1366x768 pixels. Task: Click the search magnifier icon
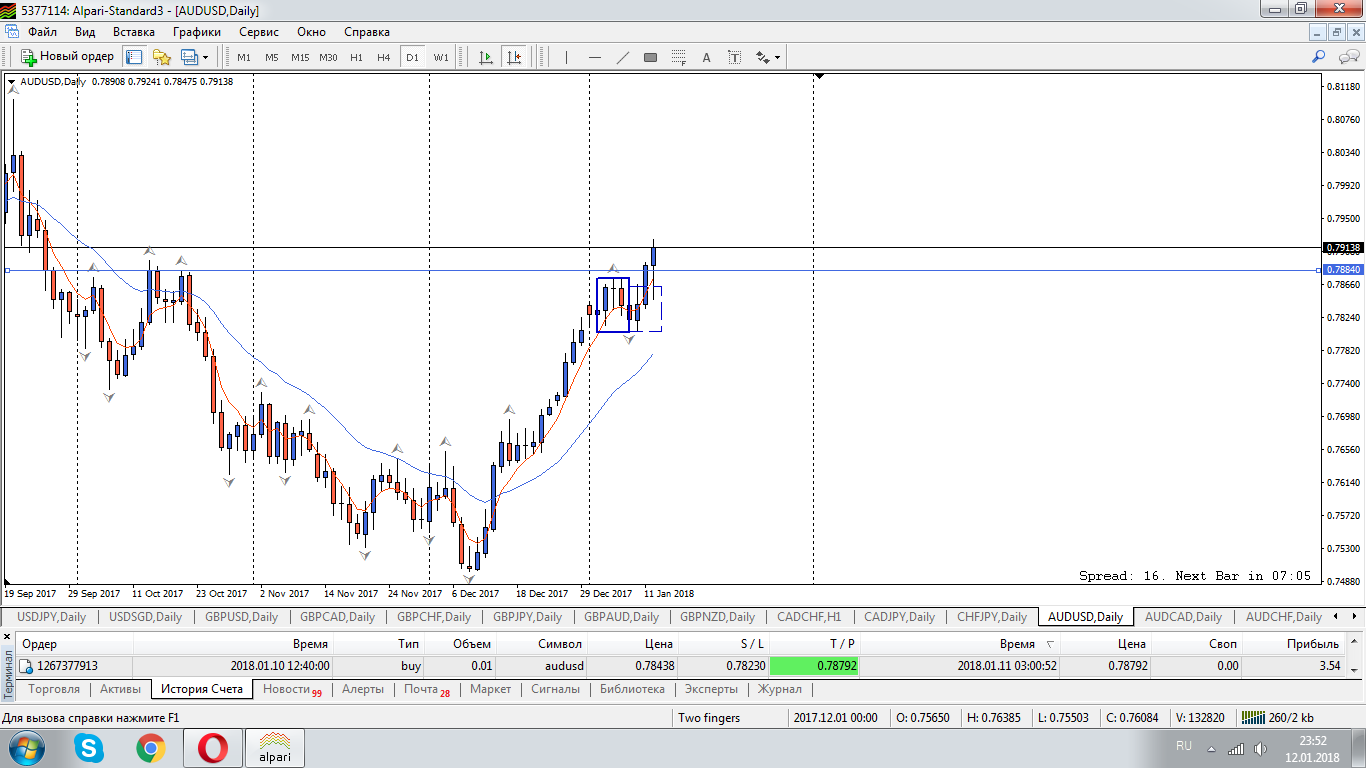pyautogui.click(x=1319, y=57)
